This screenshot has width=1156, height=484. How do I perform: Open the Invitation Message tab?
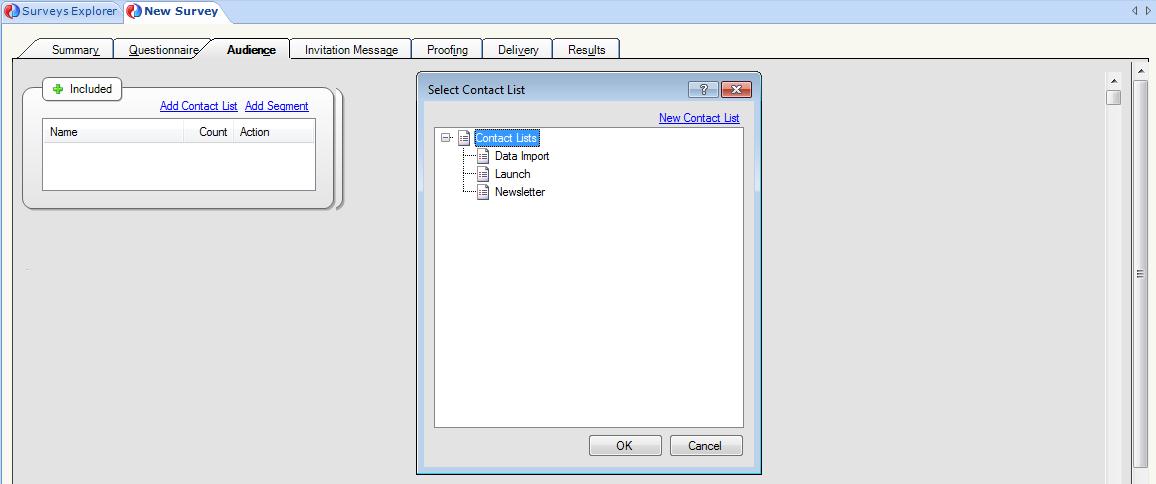pyautogui.click(x=351, y=50)
